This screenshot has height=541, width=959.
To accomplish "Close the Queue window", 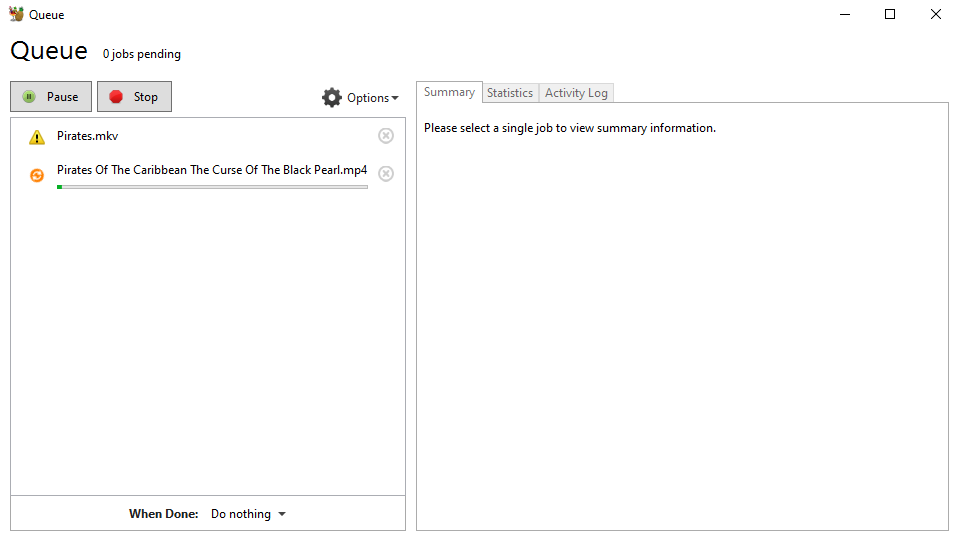I will coord(936,14).
